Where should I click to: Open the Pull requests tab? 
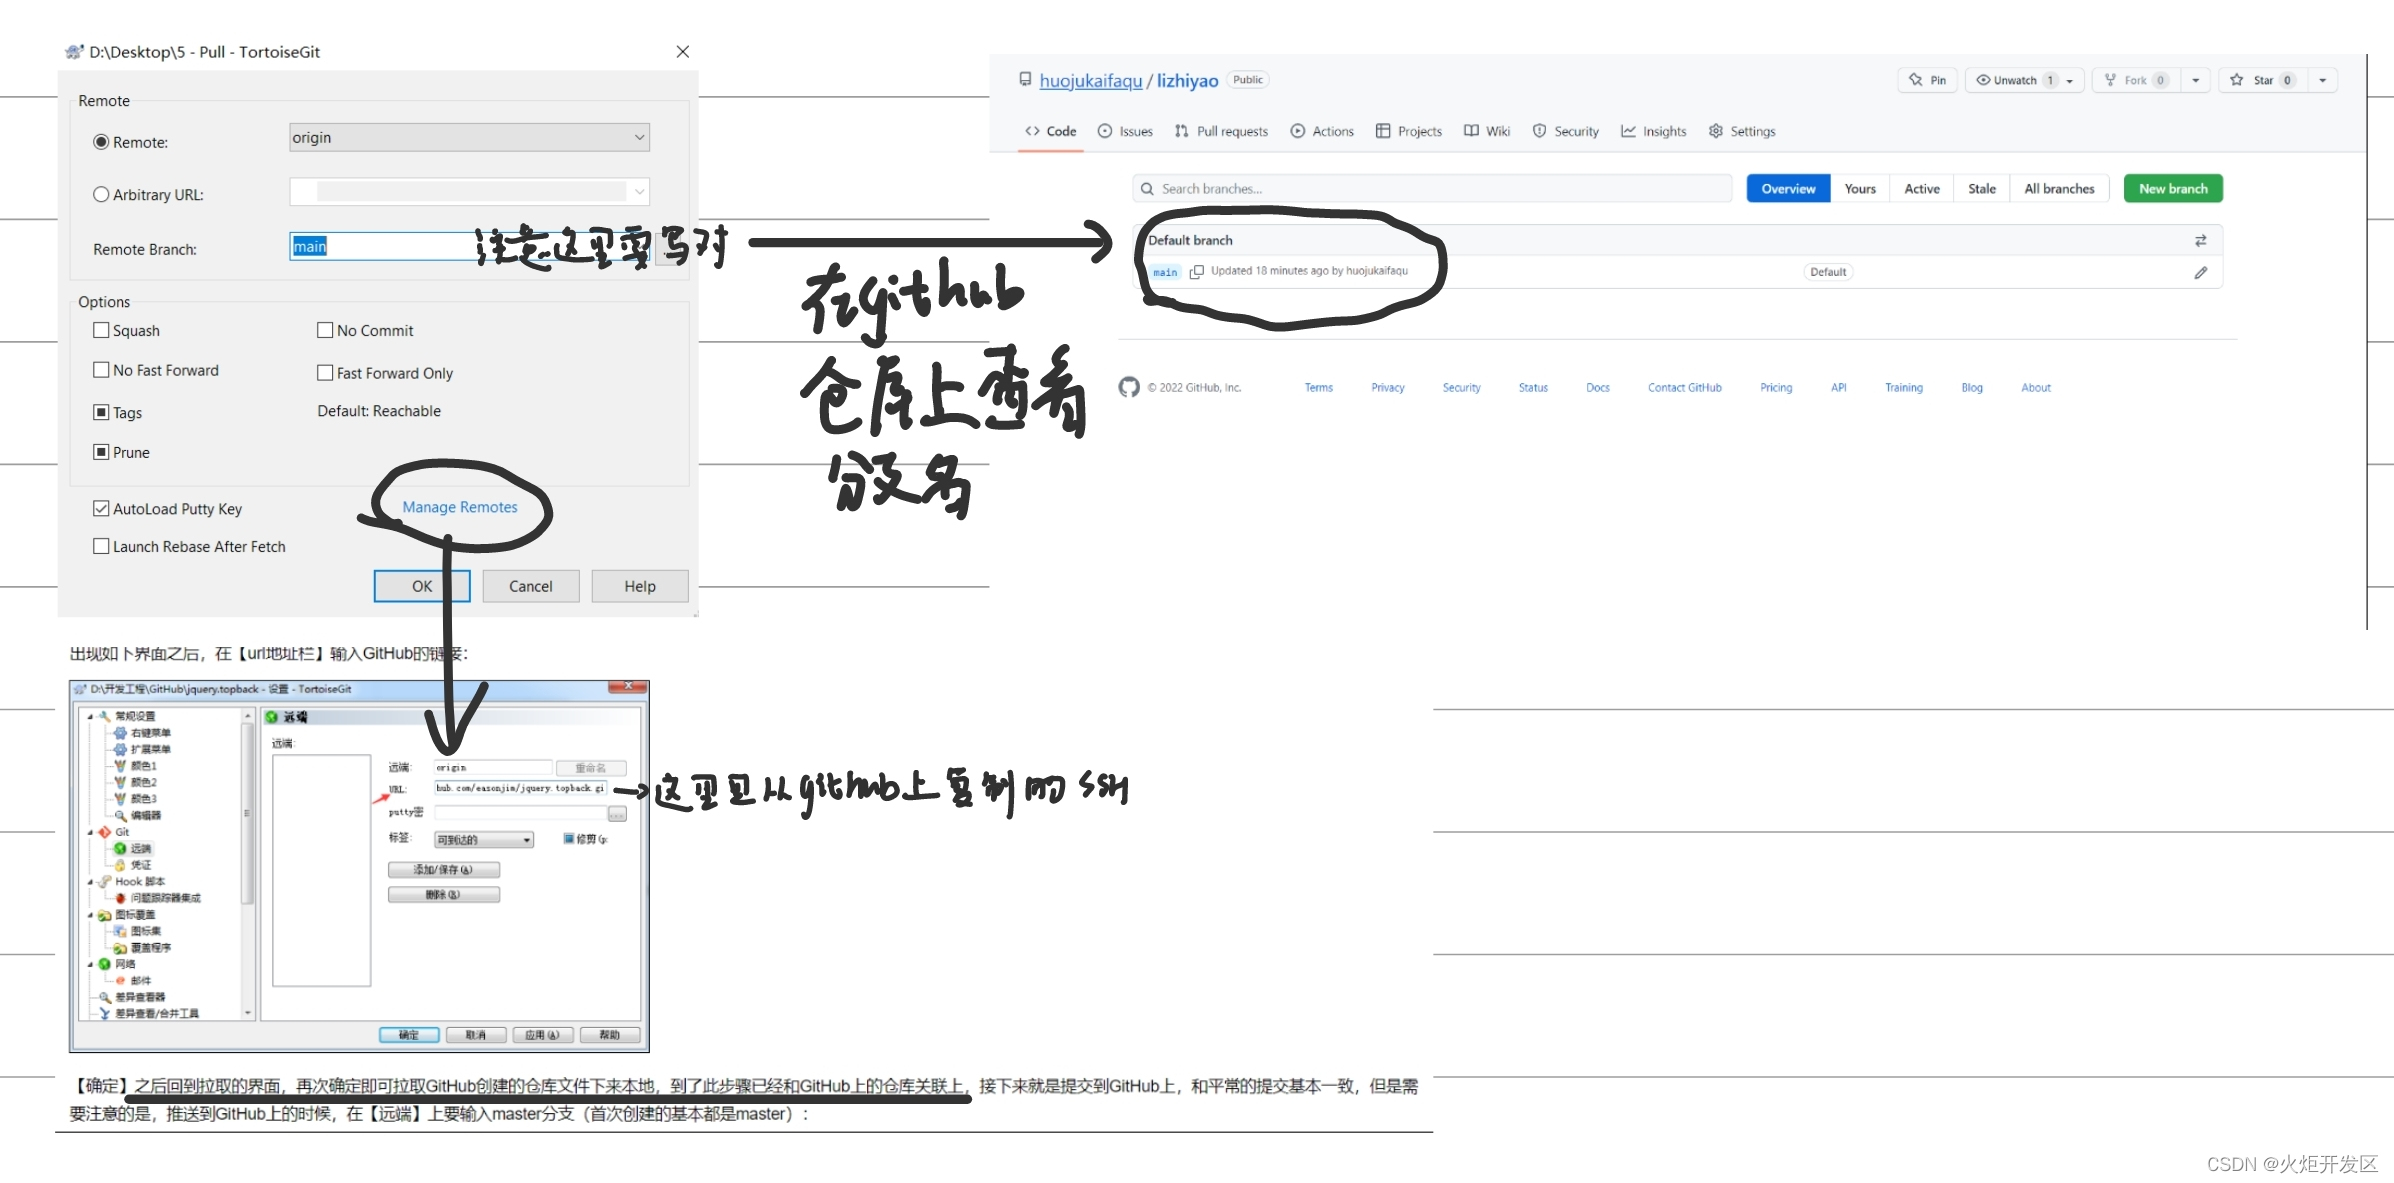click(1221, 131)
